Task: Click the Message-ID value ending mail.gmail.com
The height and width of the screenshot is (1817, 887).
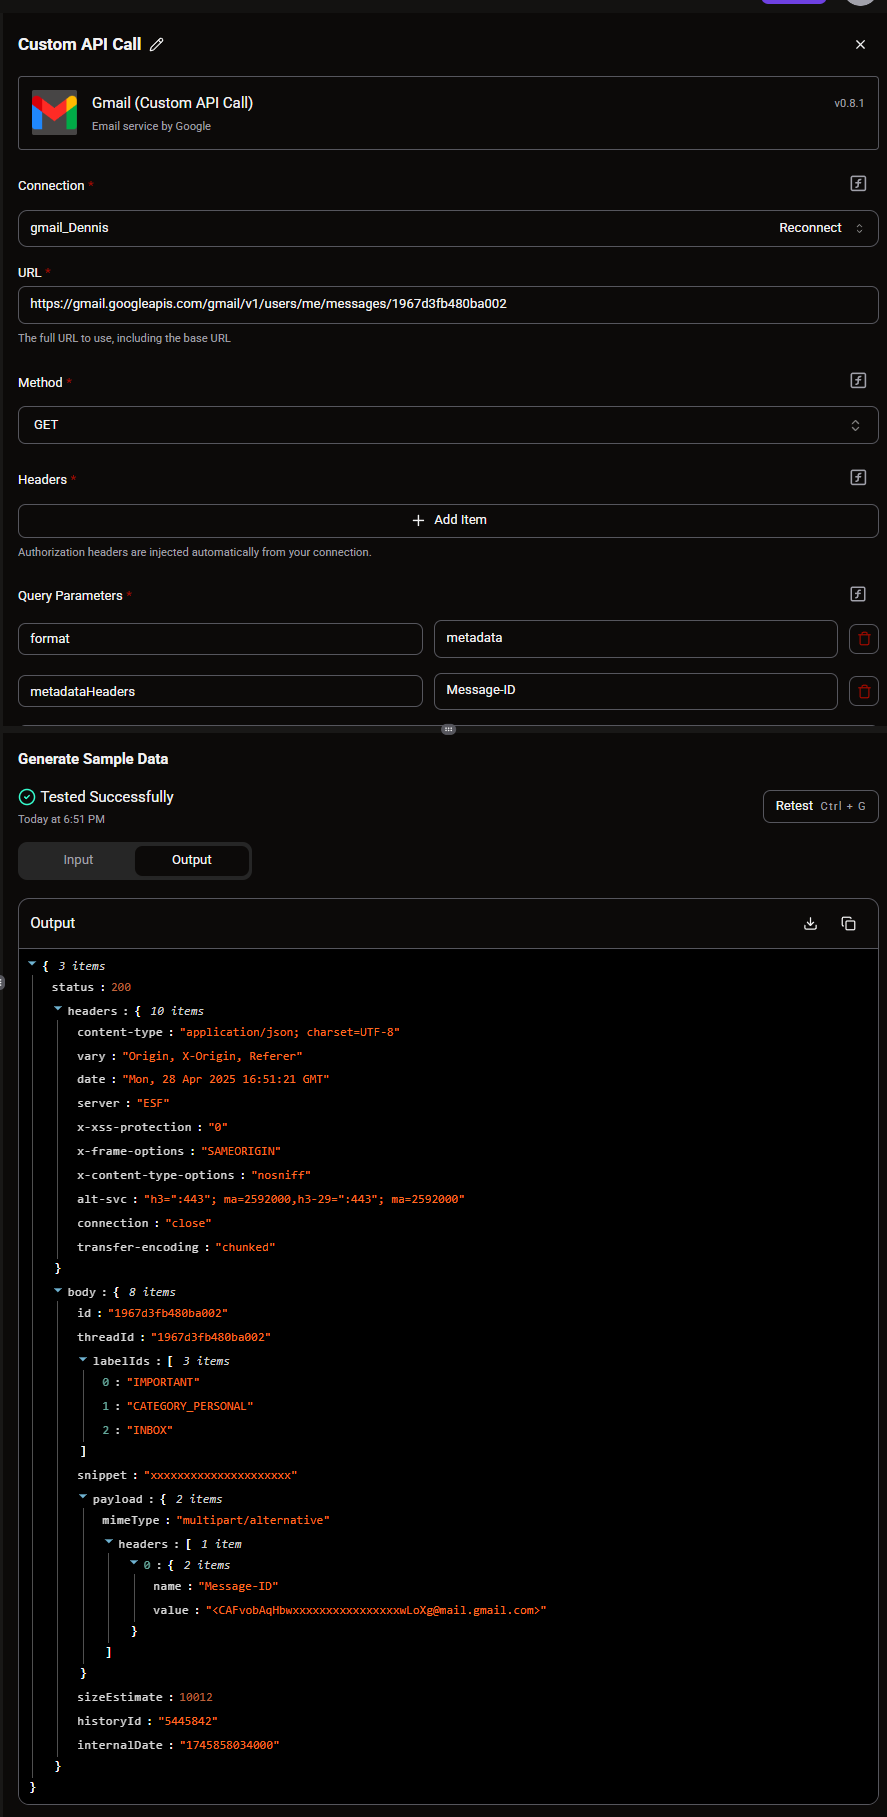Action: tap(376, 1611)
